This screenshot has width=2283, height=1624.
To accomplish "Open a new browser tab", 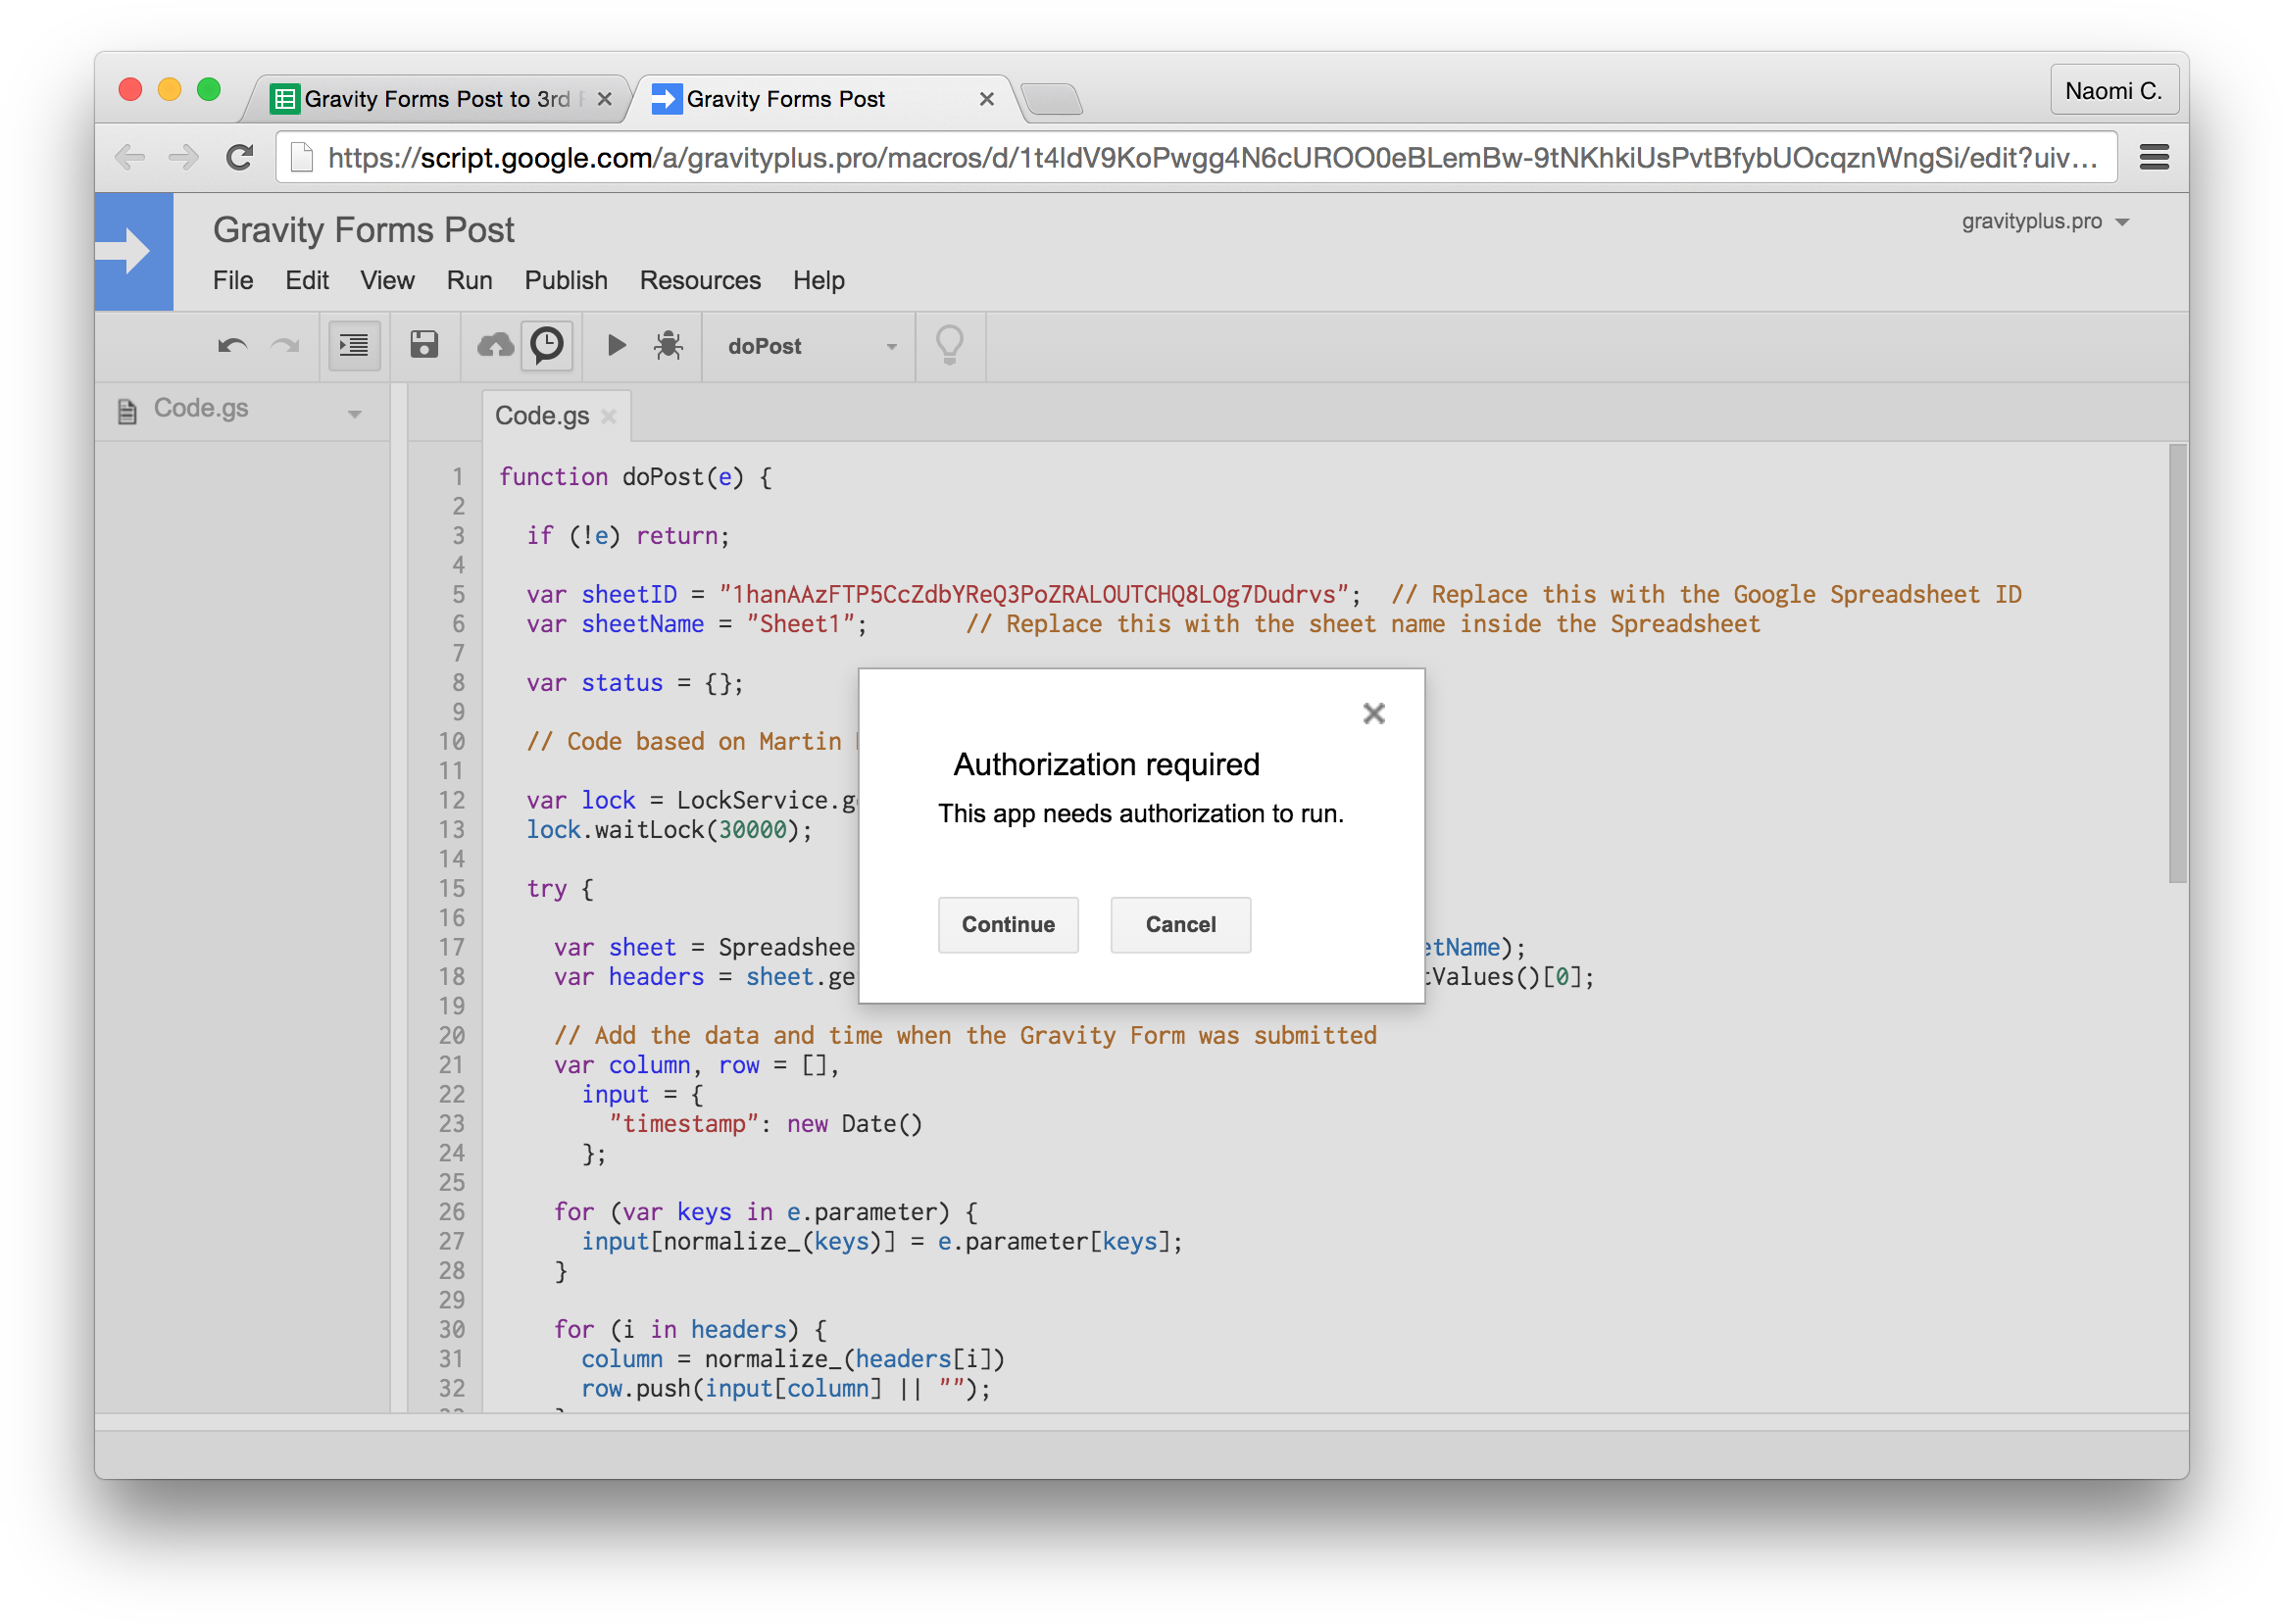I will 1052,100.
